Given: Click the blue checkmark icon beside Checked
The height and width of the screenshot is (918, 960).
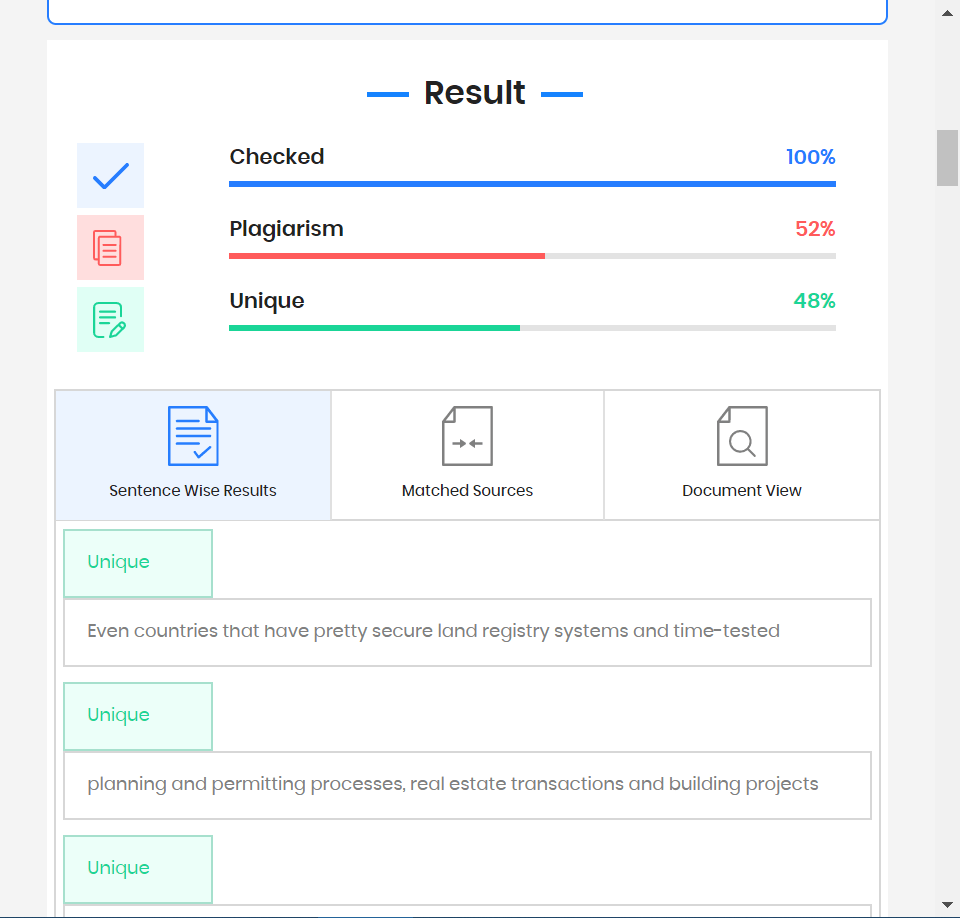Looking at the screenshot, I should point(110,175).
